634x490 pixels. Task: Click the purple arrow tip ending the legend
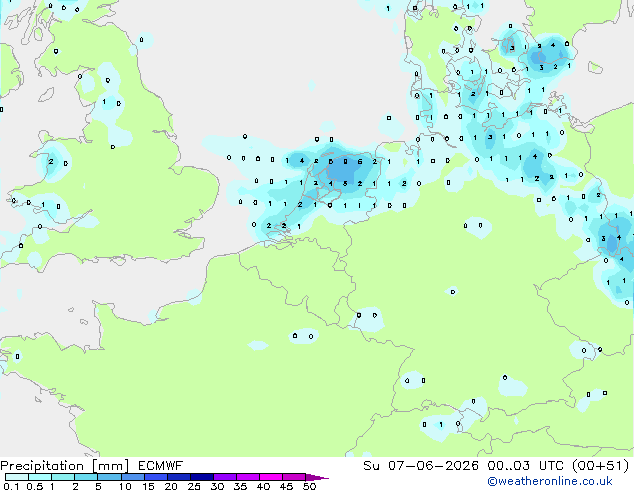point(317,477)
